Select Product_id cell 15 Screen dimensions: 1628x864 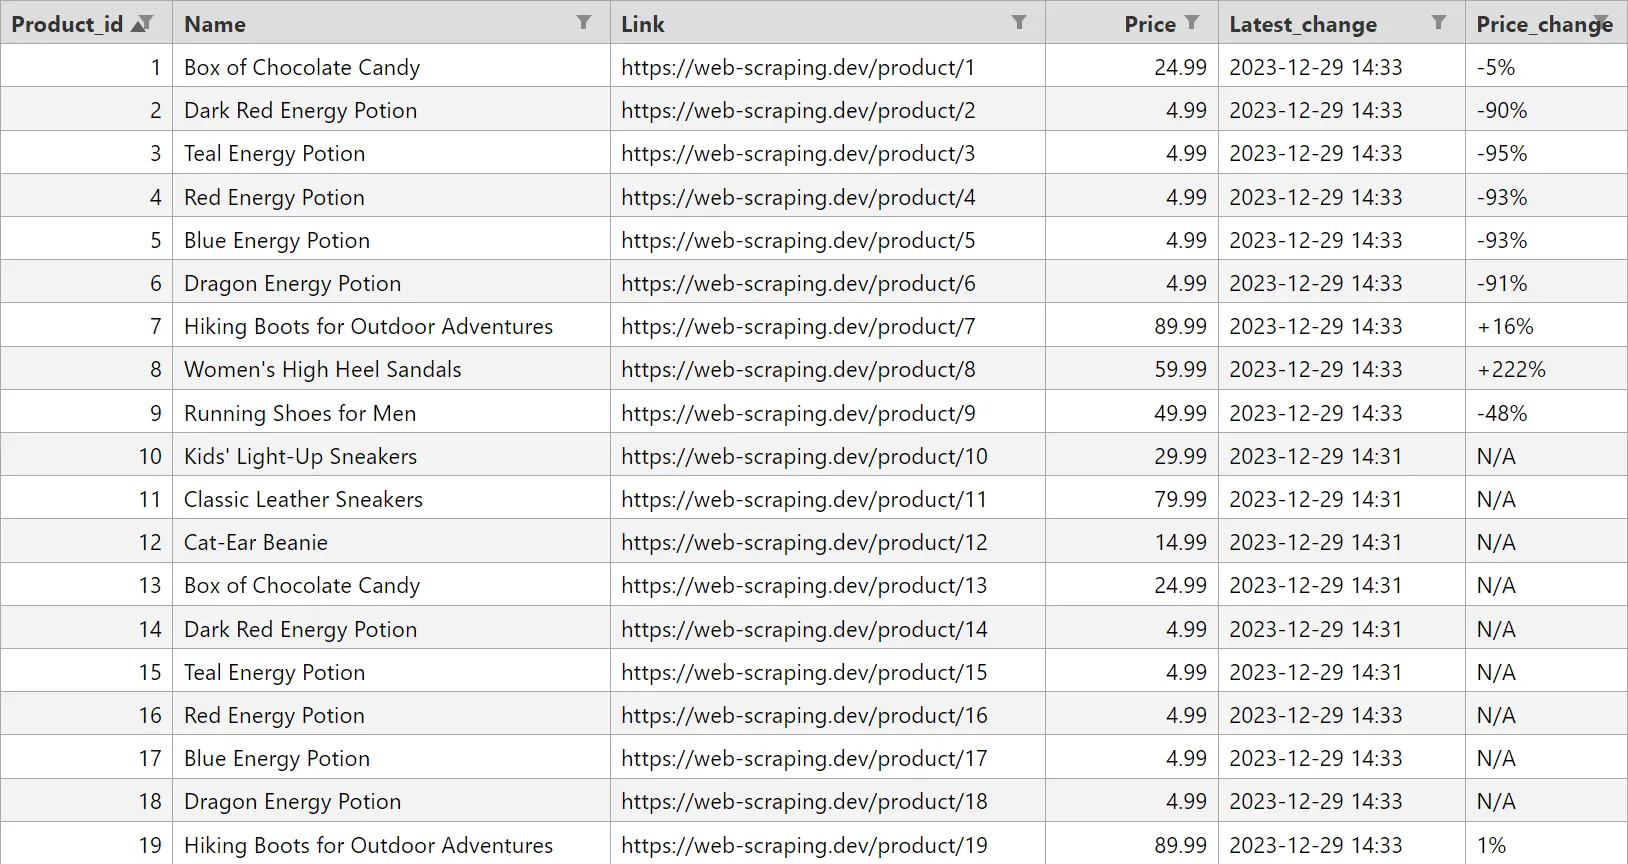(x=87, y=672)
